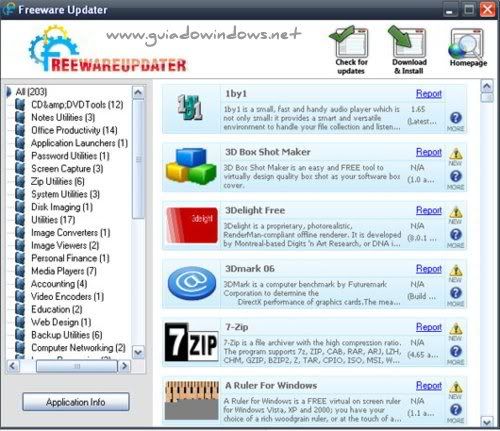The image size is (500, 431).
Task: Click NEW warning icon for 3Dmark 06
Action: [x=456, y=273]
